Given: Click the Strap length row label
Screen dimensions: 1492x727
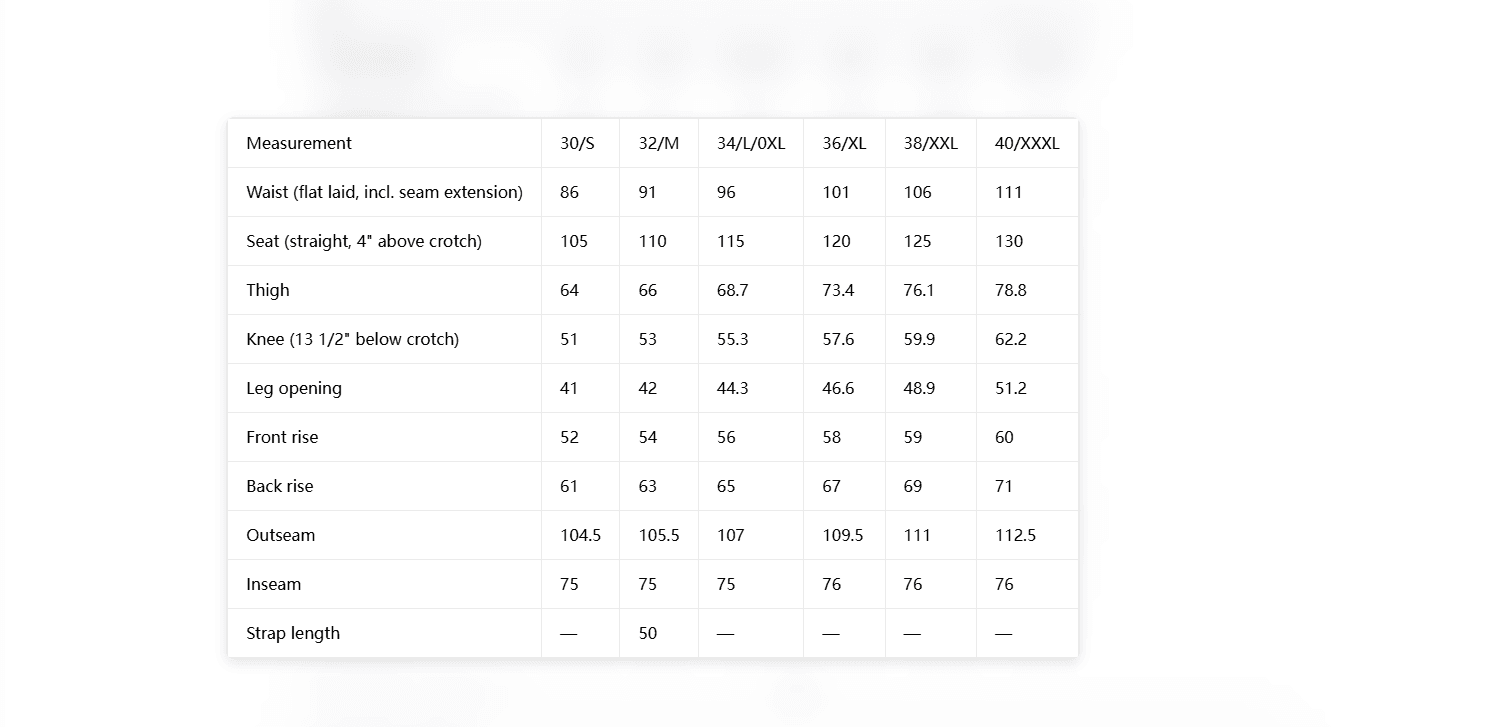Looking at the screenshot, I should pyautogui.click(x=293, y=633).
